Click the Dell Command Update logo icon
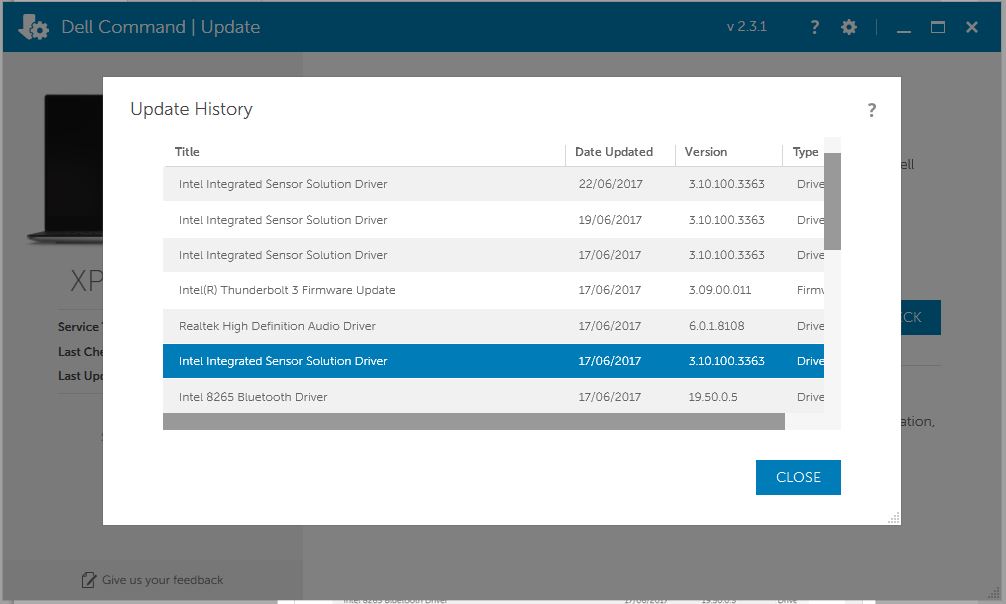 [x=33, y=27]
